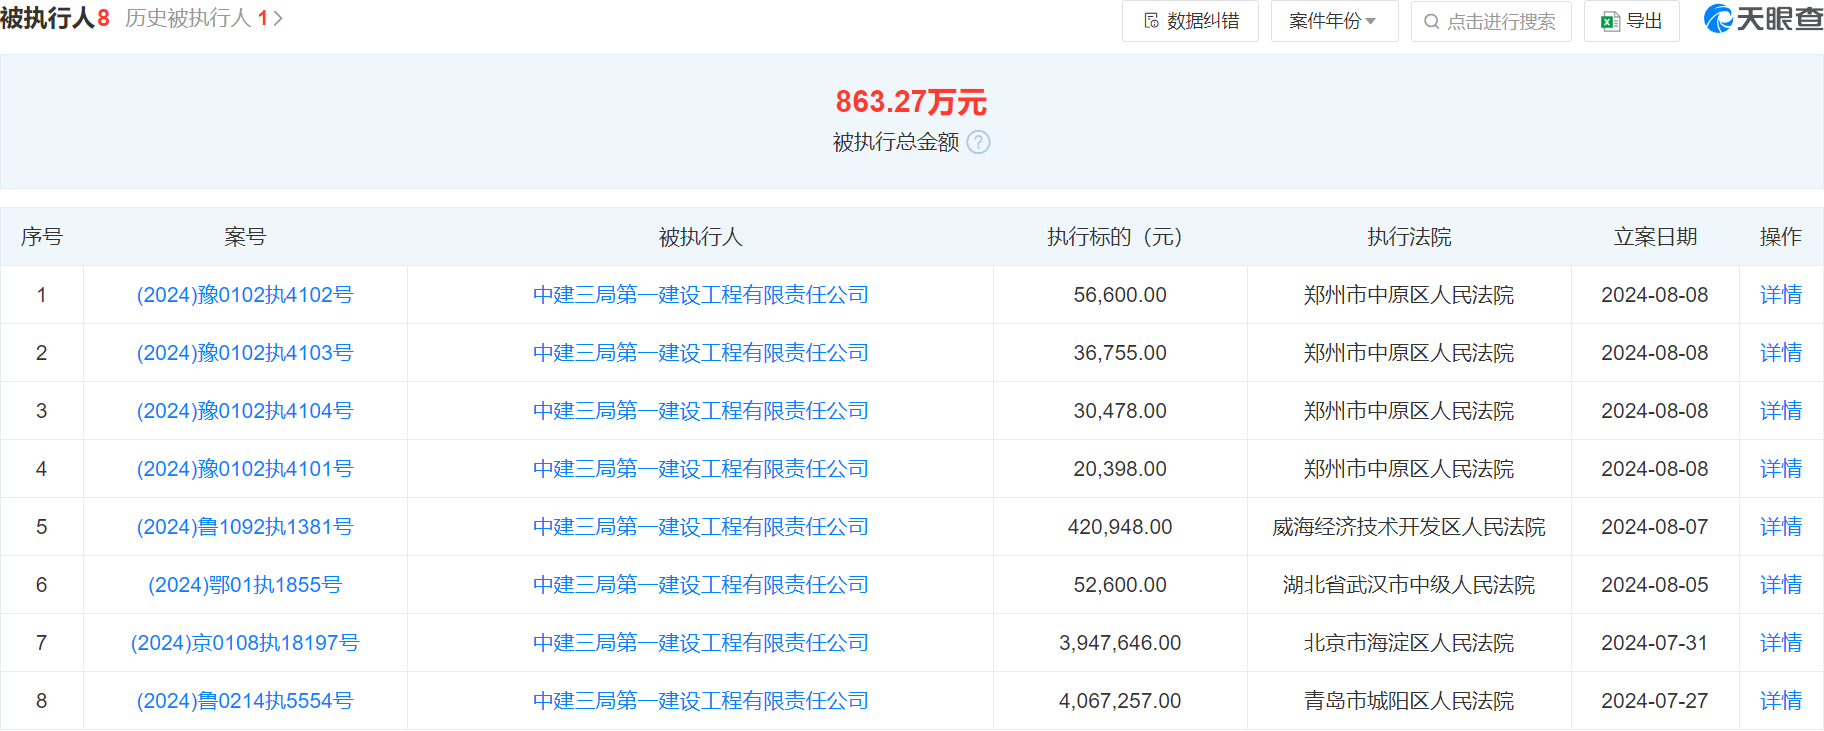
Task: View 详情 for case 执1855号
Action: 1781,585
